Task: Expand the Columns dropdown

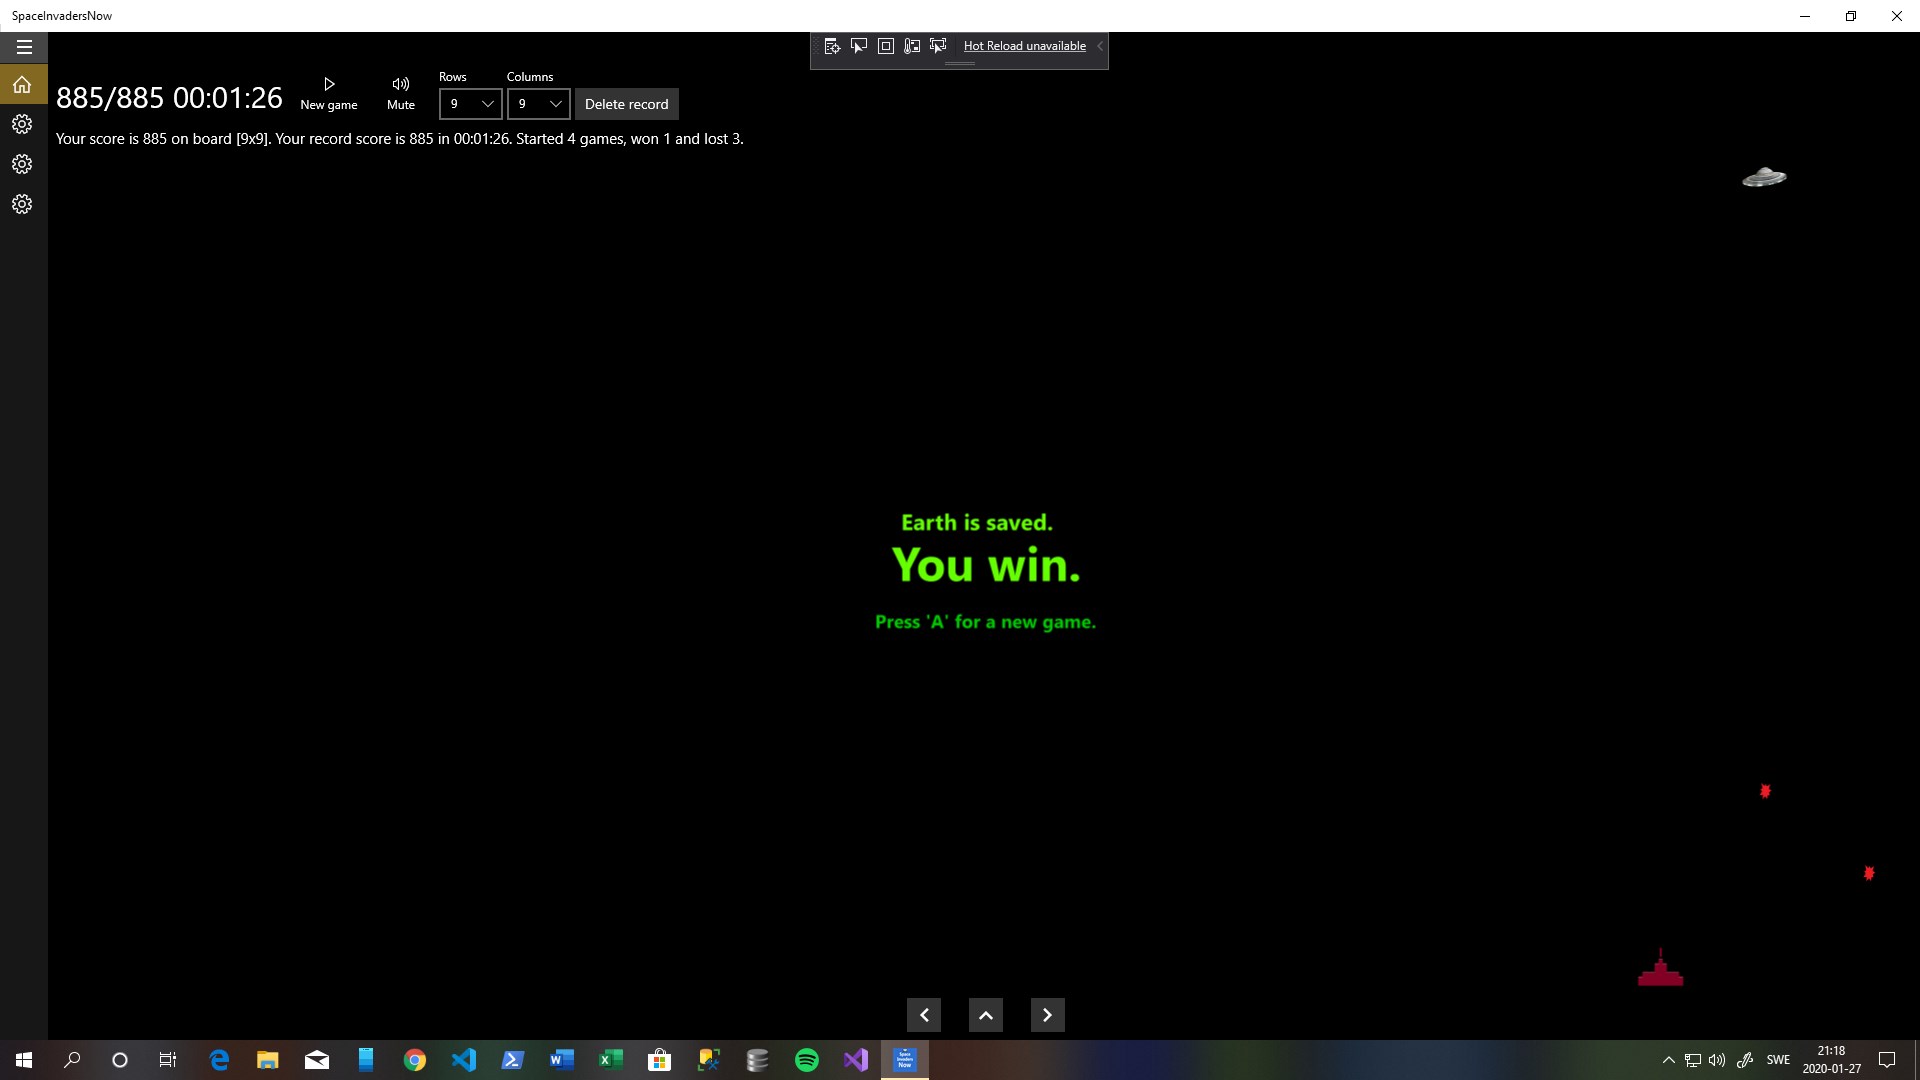Action: coord(538,104)
